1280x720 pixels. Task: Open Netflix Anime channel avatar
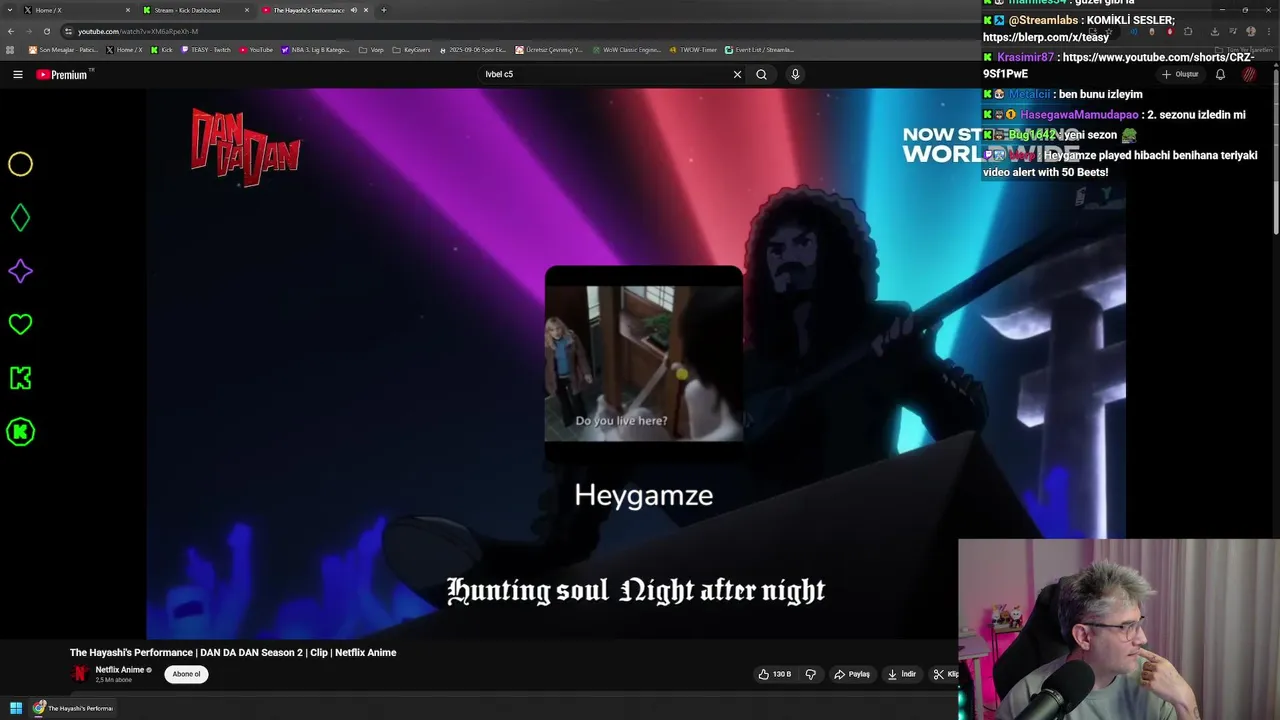79,674
